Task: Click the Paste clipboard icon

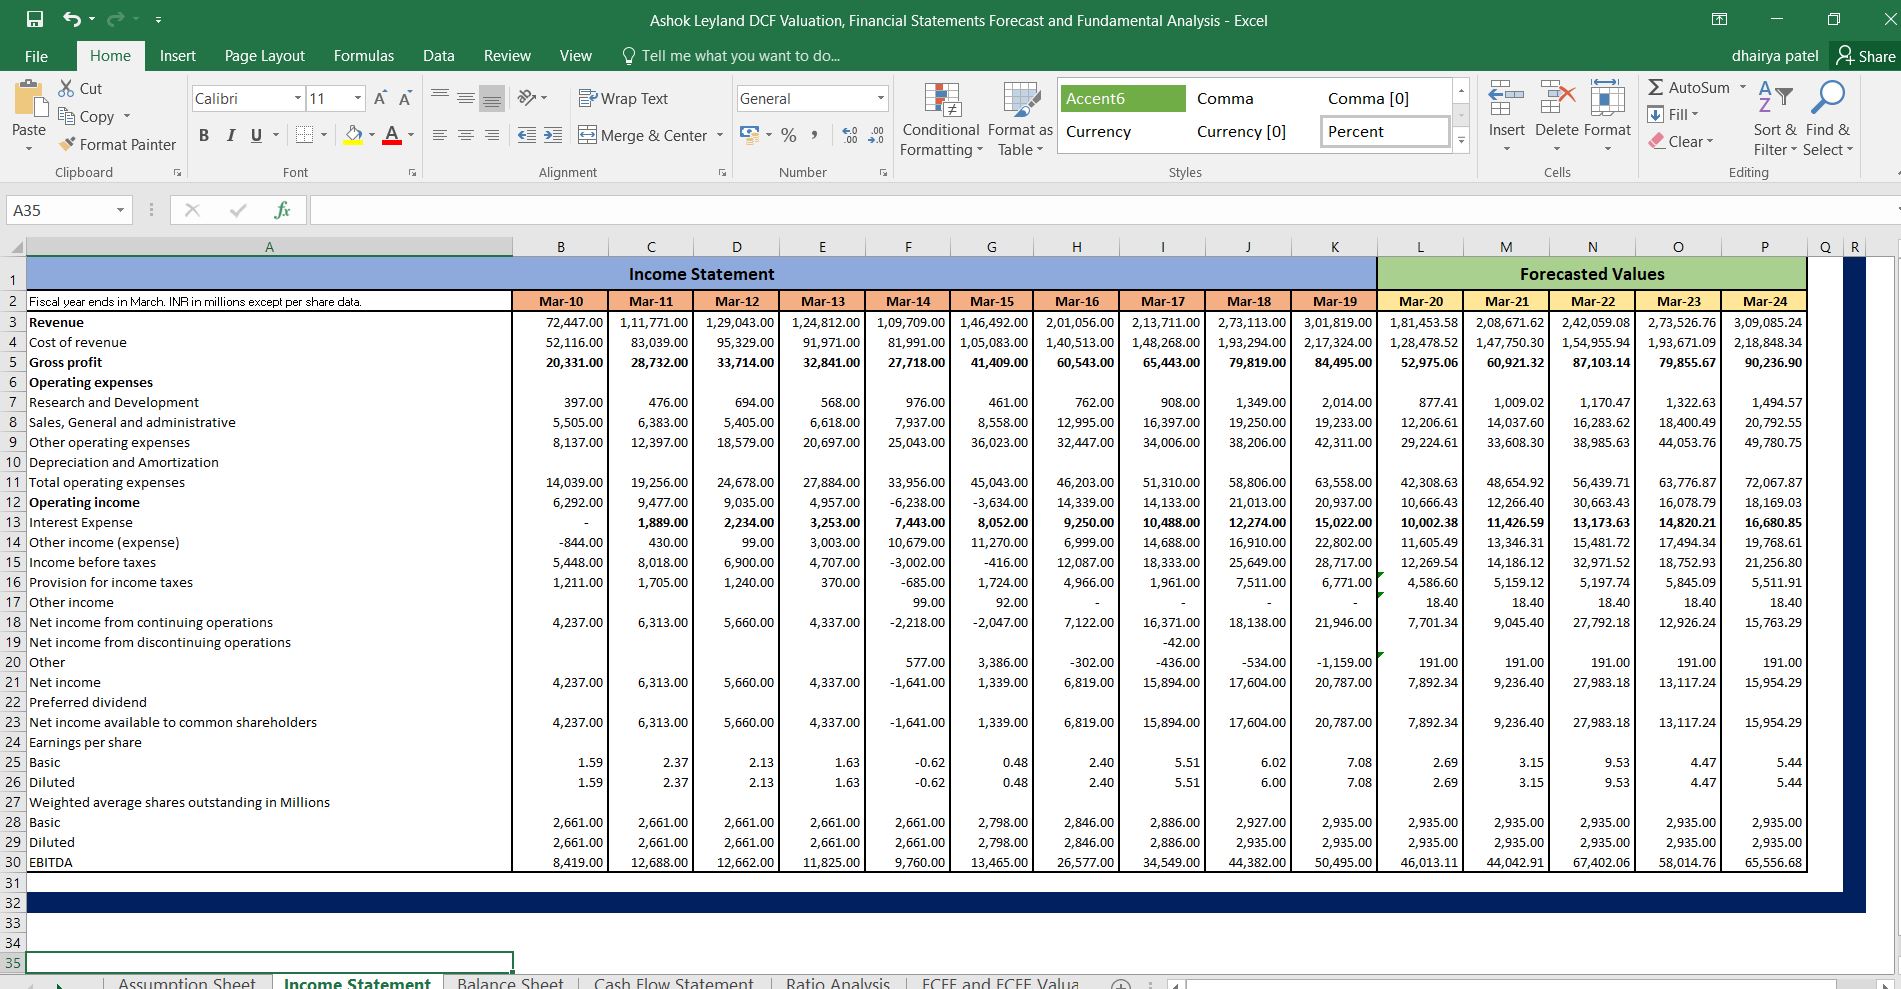Action: click(x=29, y=98)
